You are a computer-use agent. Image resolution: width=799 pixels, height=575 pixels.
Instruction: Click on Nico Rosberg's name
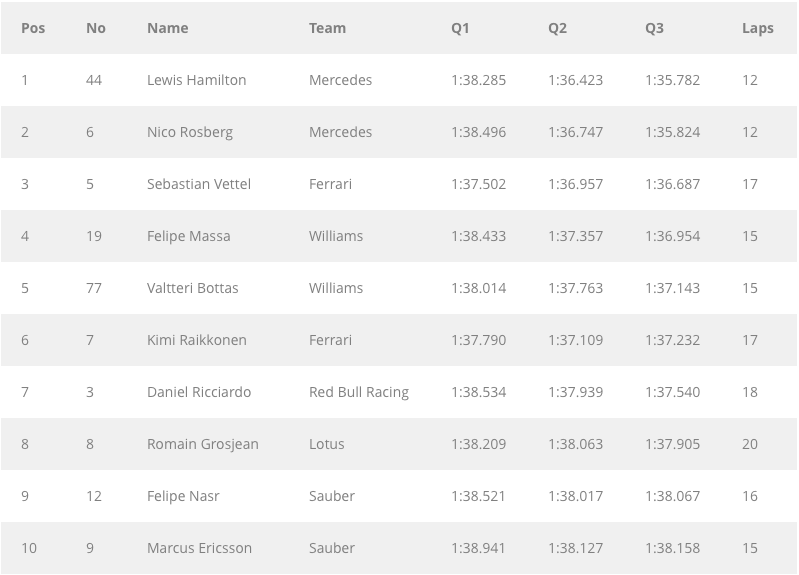click(x=190, y=132)
